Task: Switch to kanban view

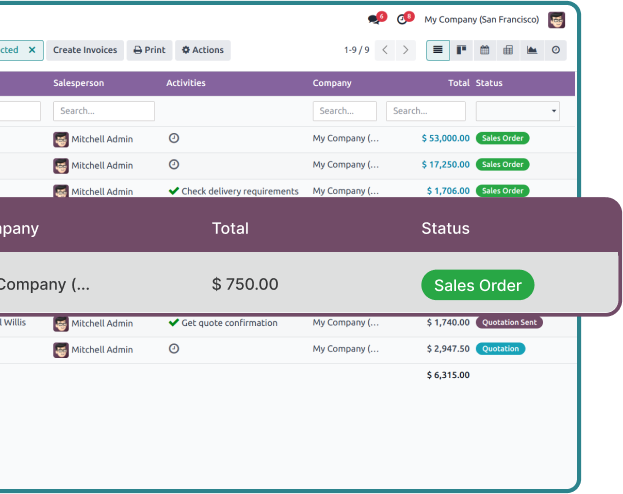Action: 461,50
